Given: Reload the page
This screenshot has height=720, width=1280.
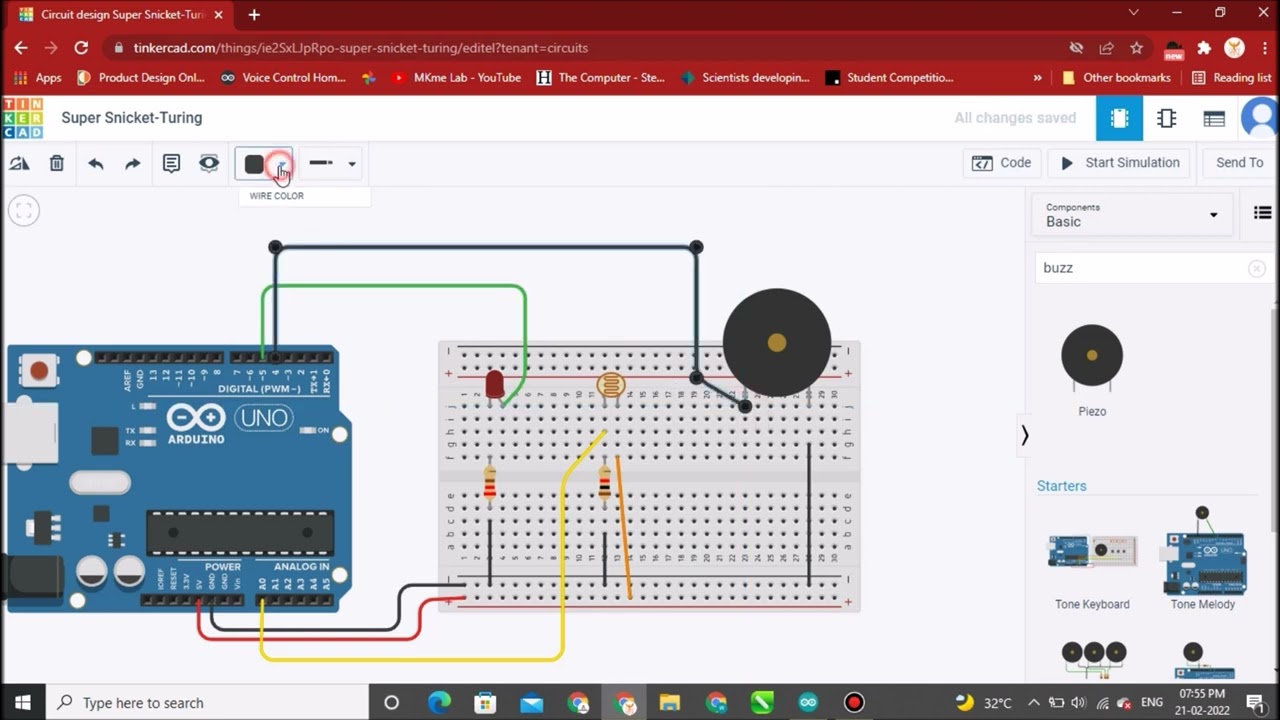Looking at the screenshot, I should [x=81, y=47].
